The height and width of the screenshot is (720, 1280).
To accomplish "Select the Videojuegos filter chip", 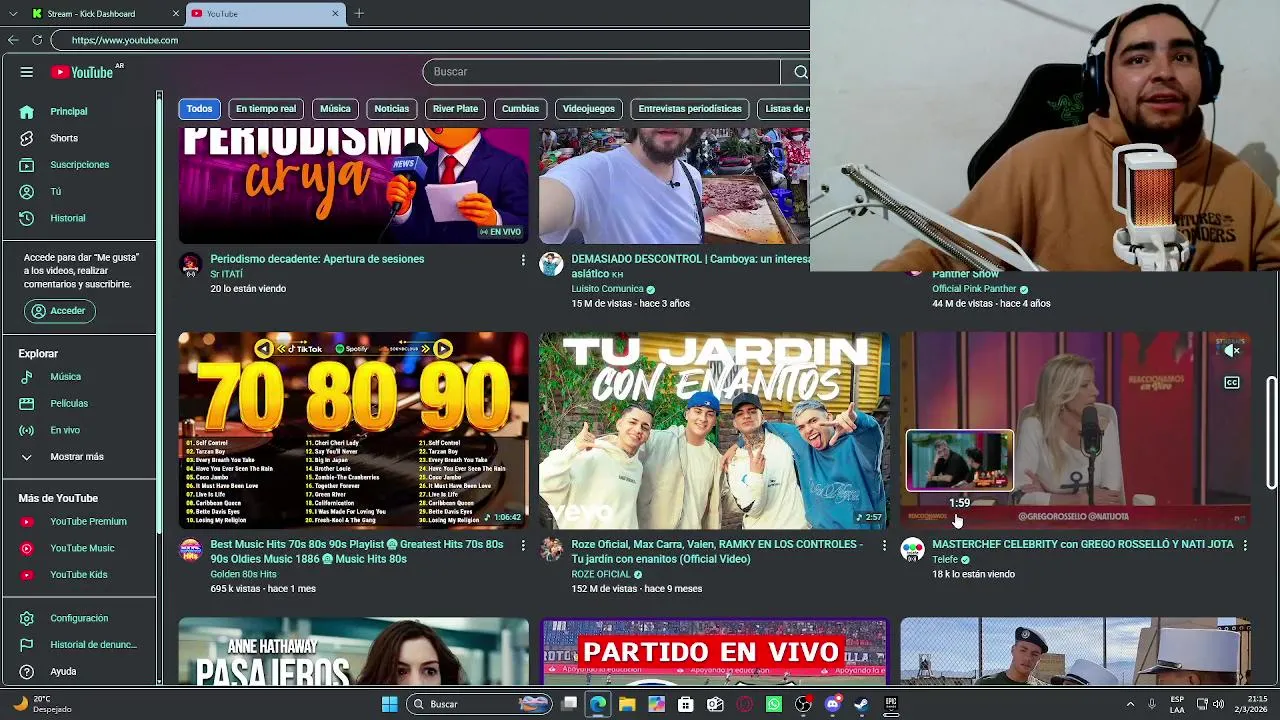I will tap(588, 109).
